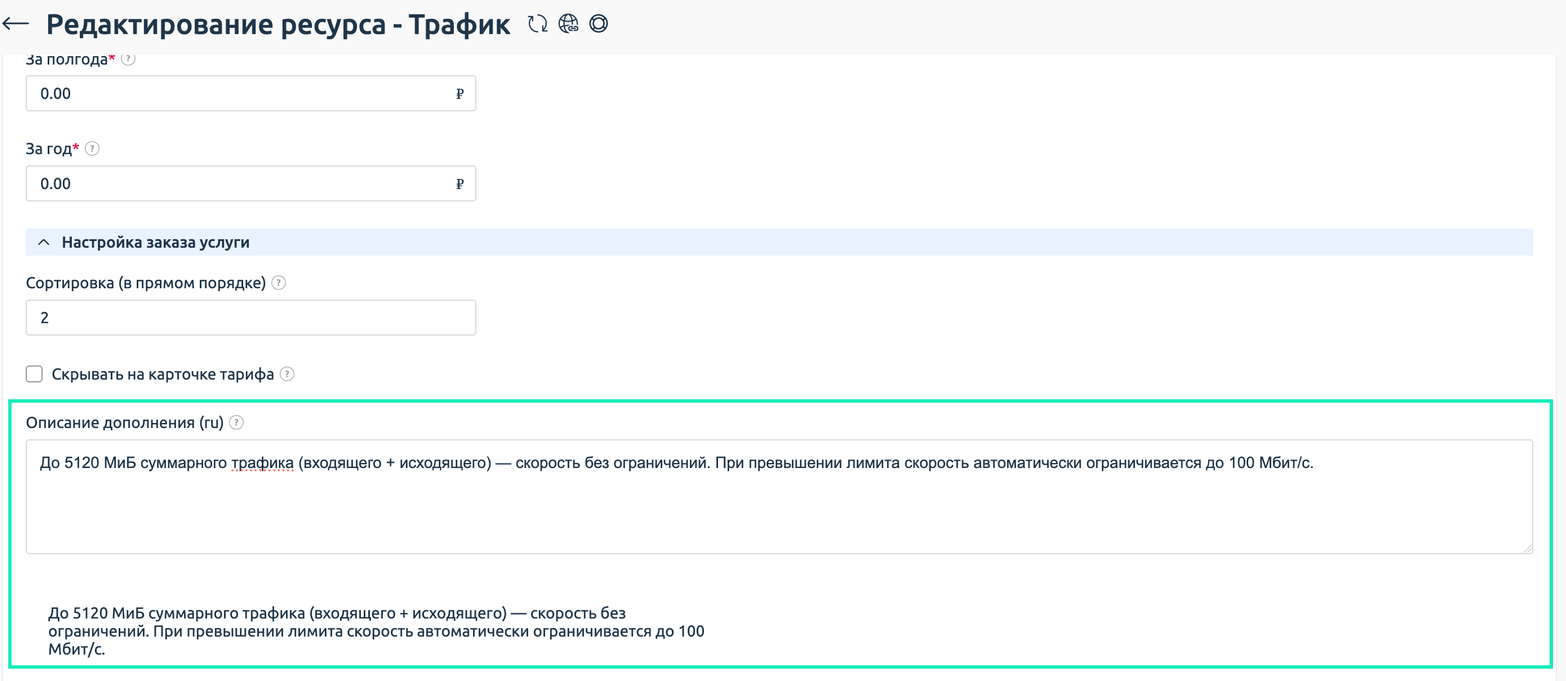Click the refresh icon in the header

(538, 24)
